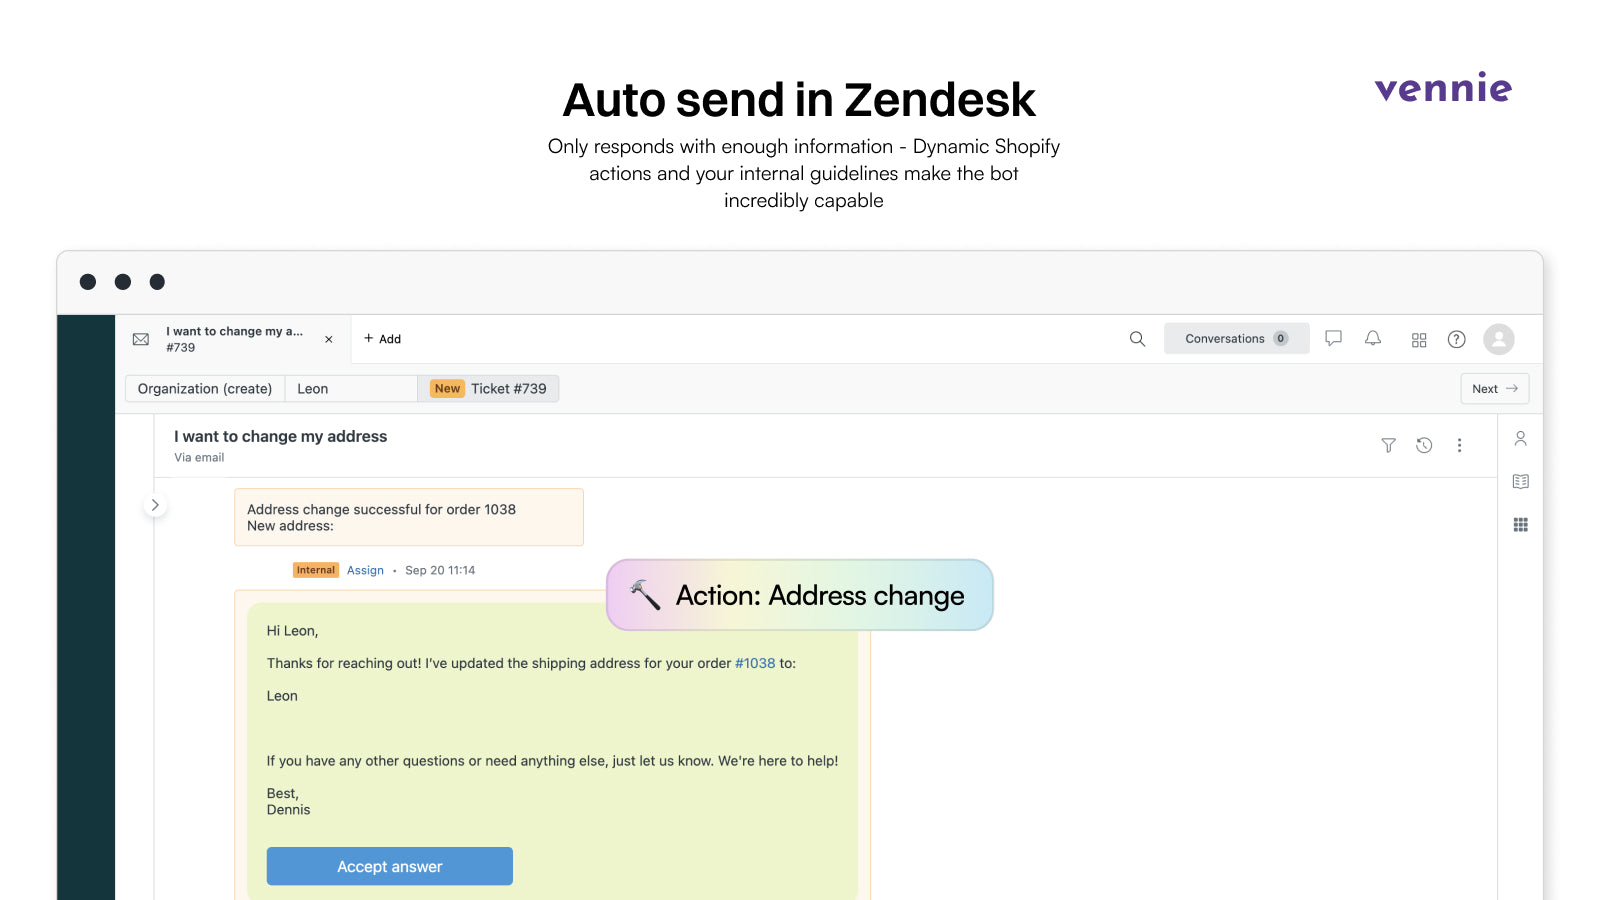Close the ticket #739 tab
1600x900 pixels.
click(x=329, y=340)
